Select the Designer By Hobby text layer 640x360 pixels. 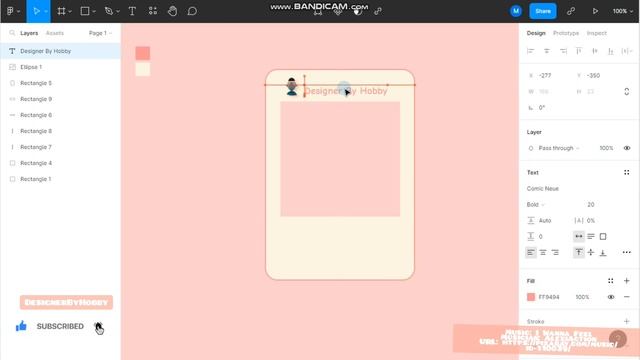point(60,51)
